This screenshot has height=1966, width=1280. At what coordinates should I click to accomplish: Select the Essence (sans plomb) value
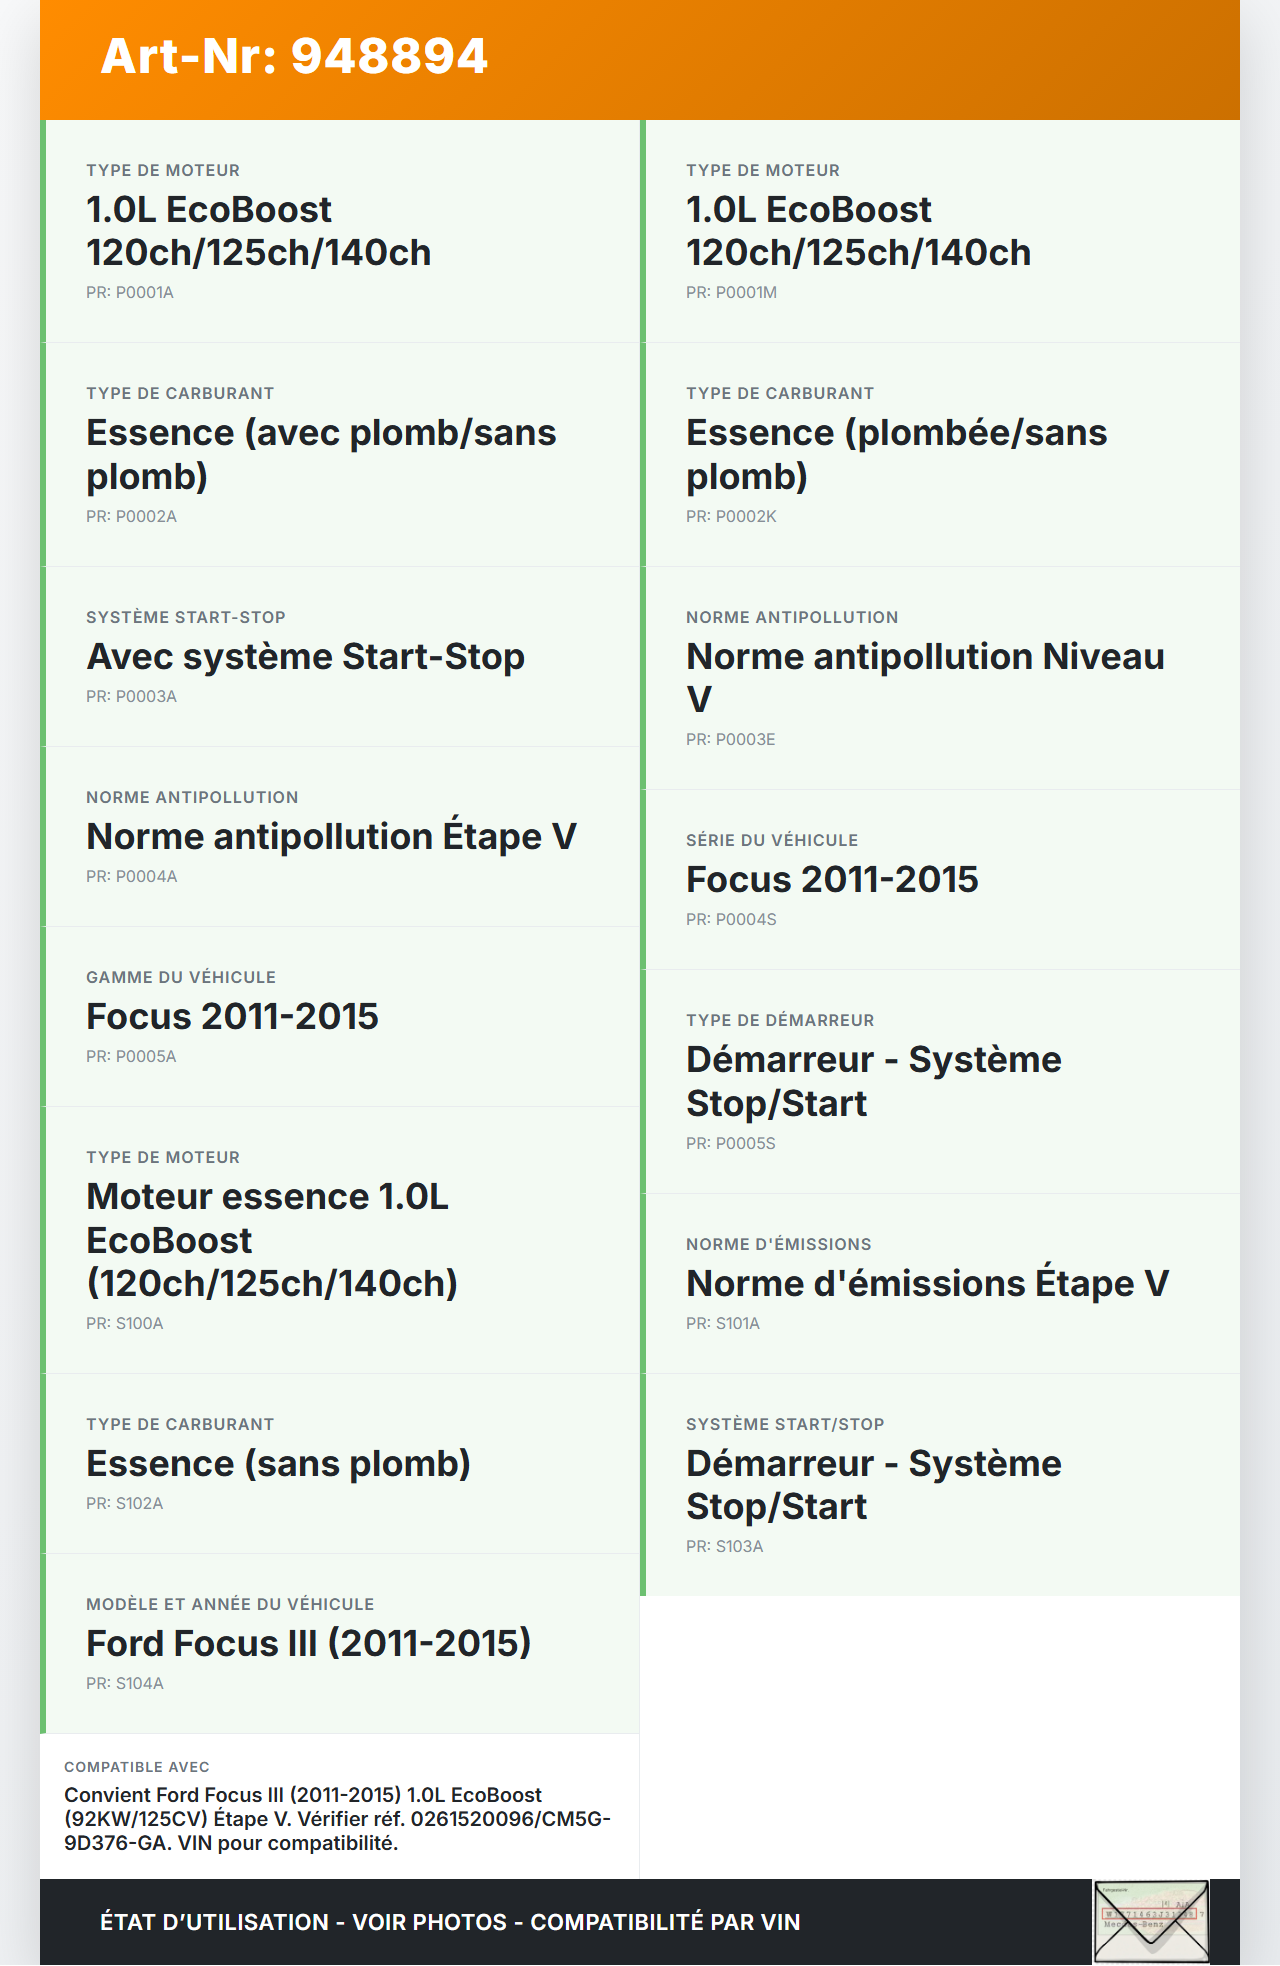point(278,1464)
